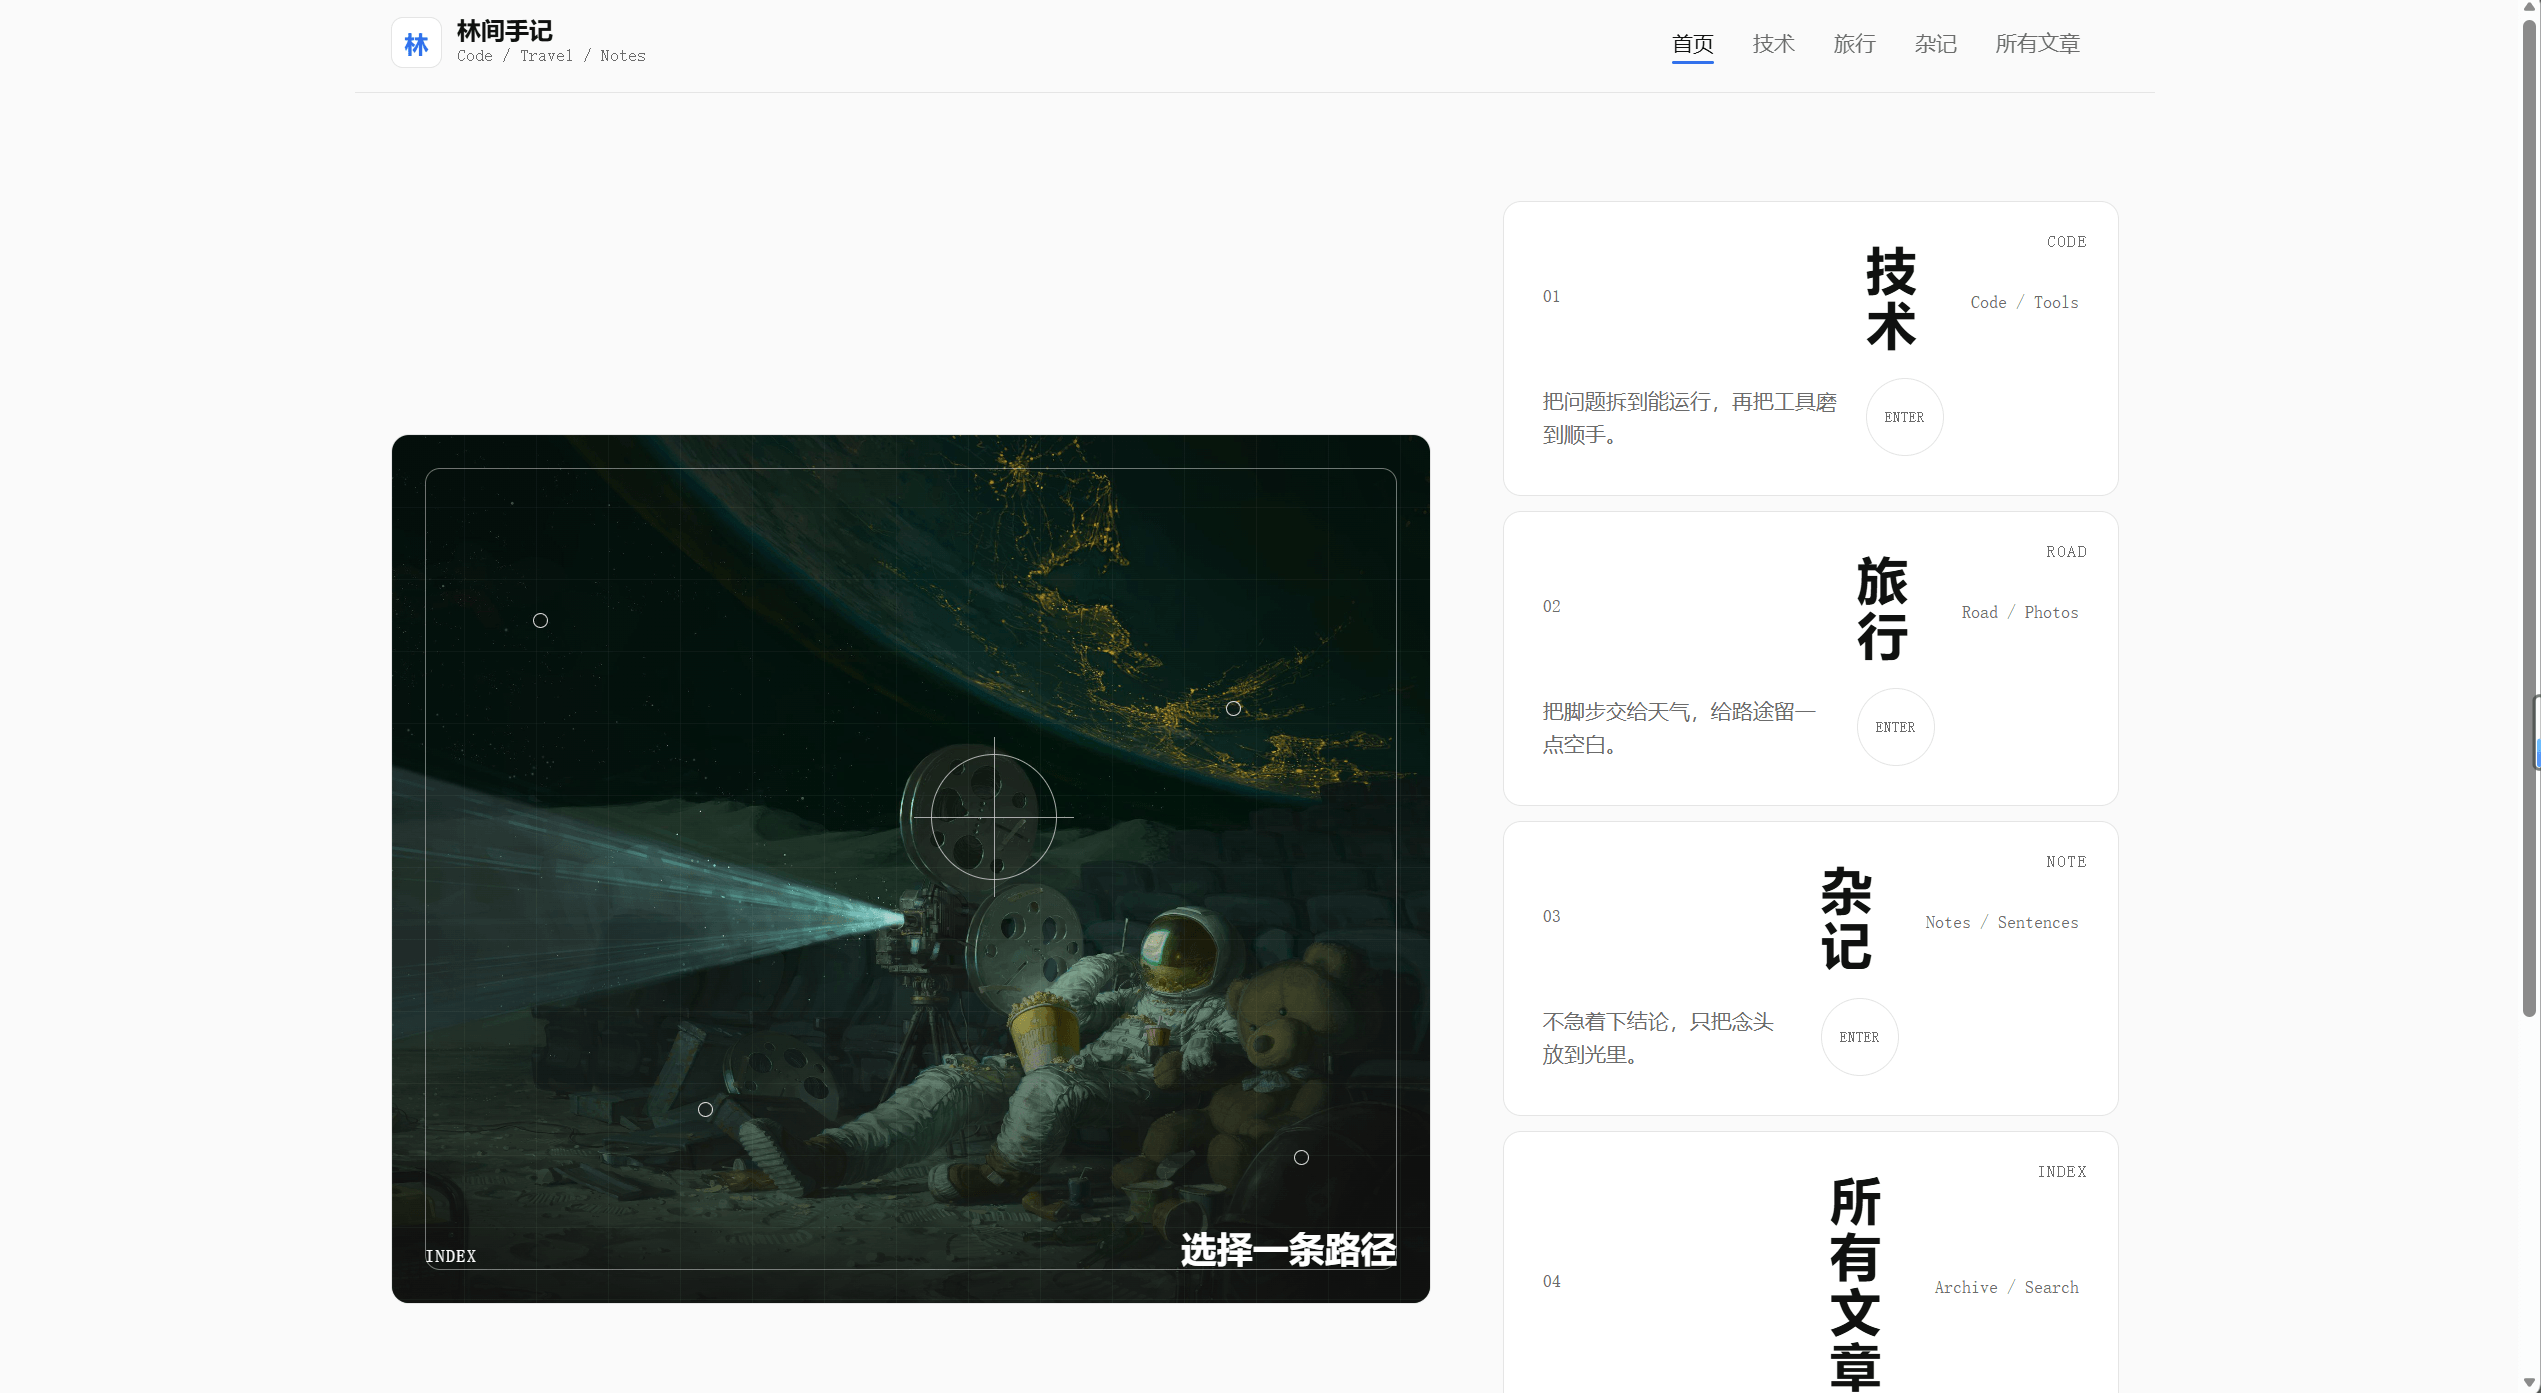Click the Notes / Sentences subtitle
The image size is (2541, 1393).
2002,922
